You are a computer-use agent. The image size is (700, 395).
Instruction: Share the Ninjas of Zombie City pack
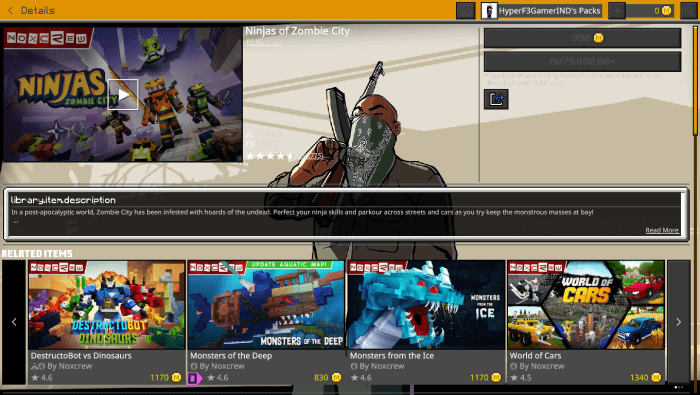pos(496,99)
